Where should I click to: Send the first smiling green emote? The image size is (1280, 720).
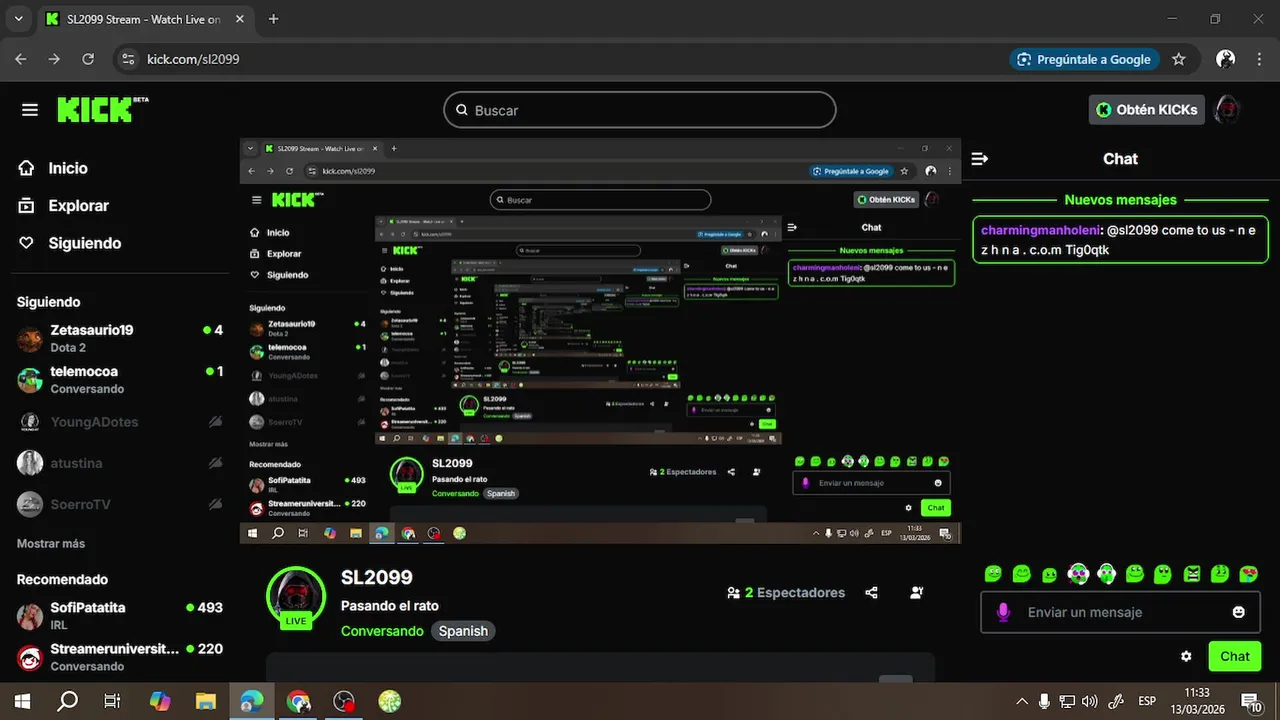point(993,574)
